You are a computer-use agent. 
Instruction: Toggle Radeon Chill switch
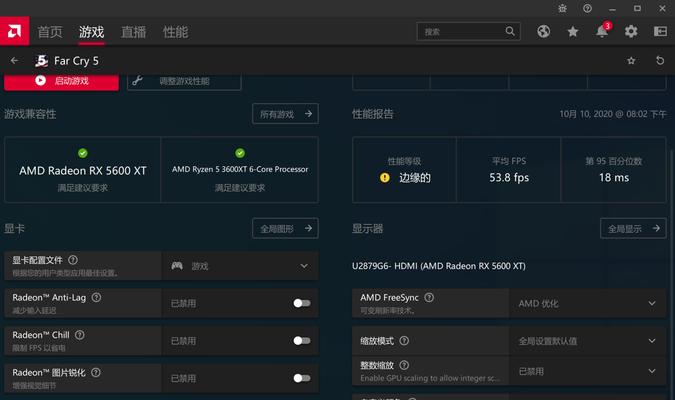tap(302, 341)
